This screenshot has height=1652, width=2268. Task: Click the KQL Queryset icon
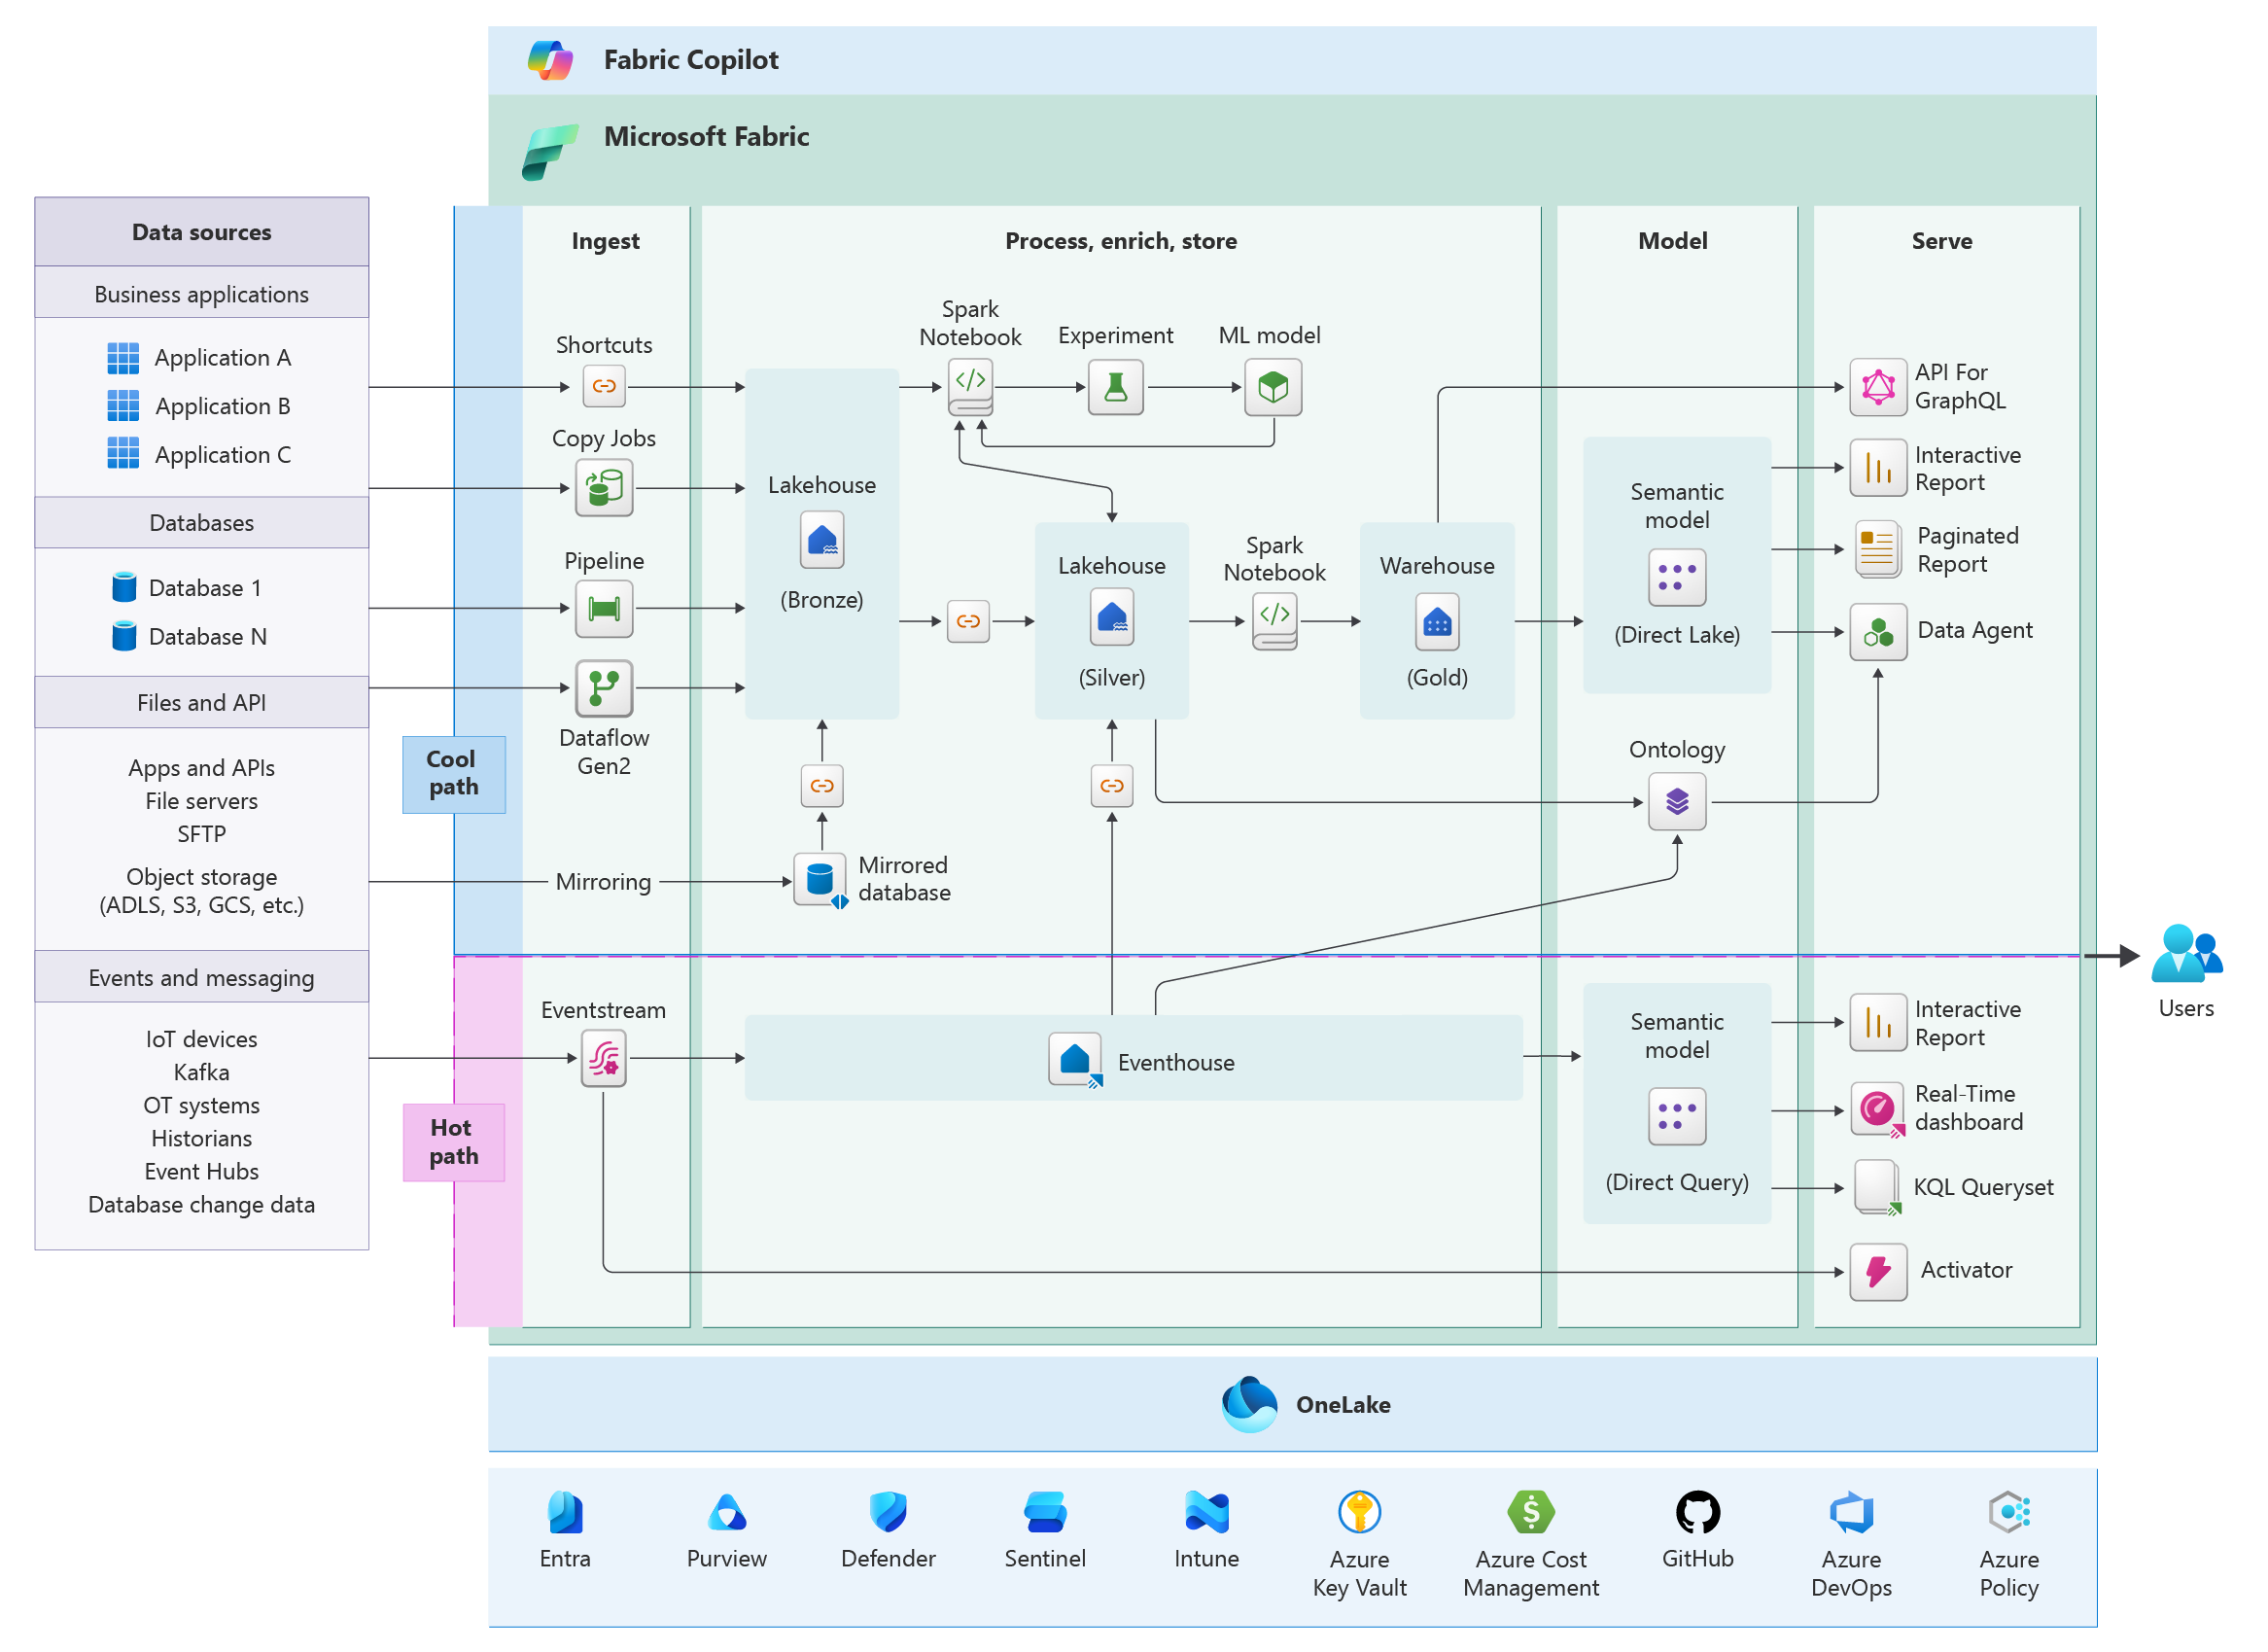coord(1878,1188)
